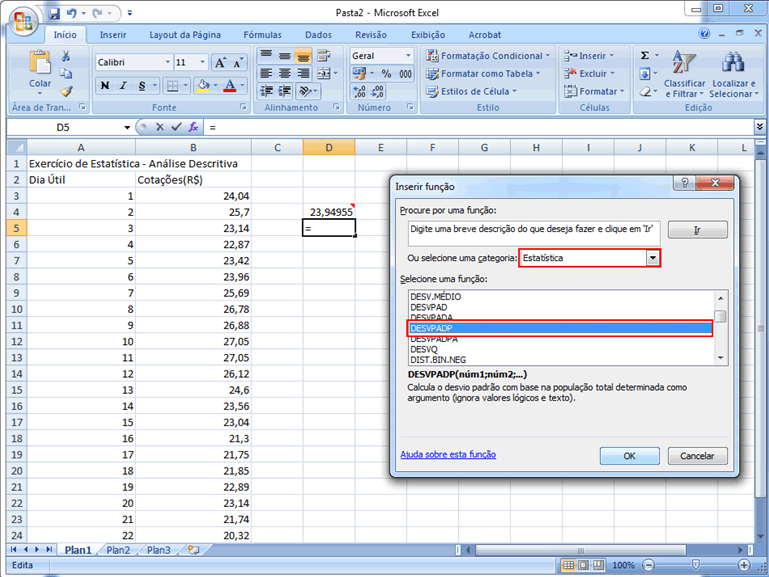The height and width of the screenshot is (577, 769).
Task: Click the font color red A swatch
Action: pos(230,86)
